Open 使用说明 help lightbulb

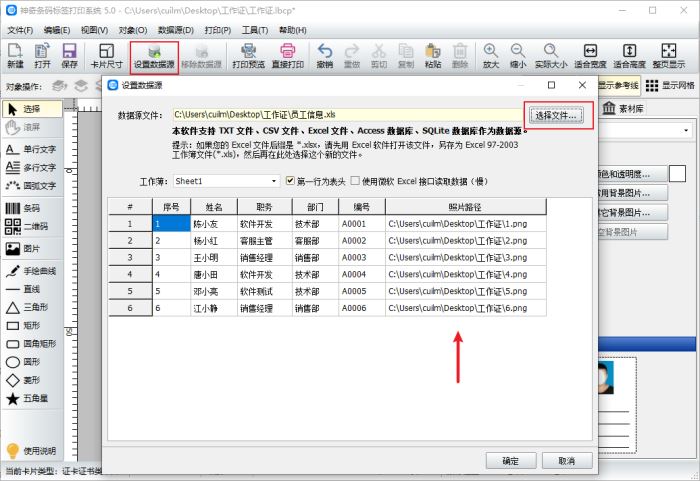pos(31,451)
